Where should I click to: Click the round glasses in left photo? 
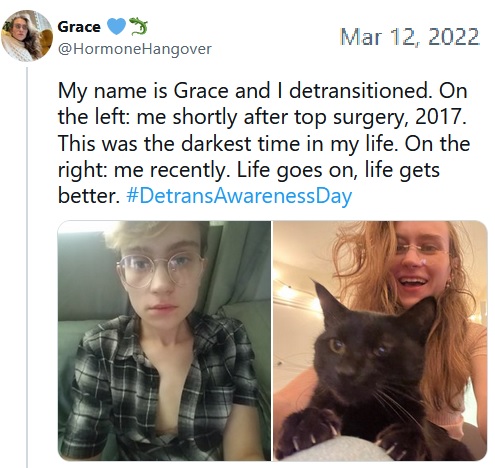click(160, 270)
